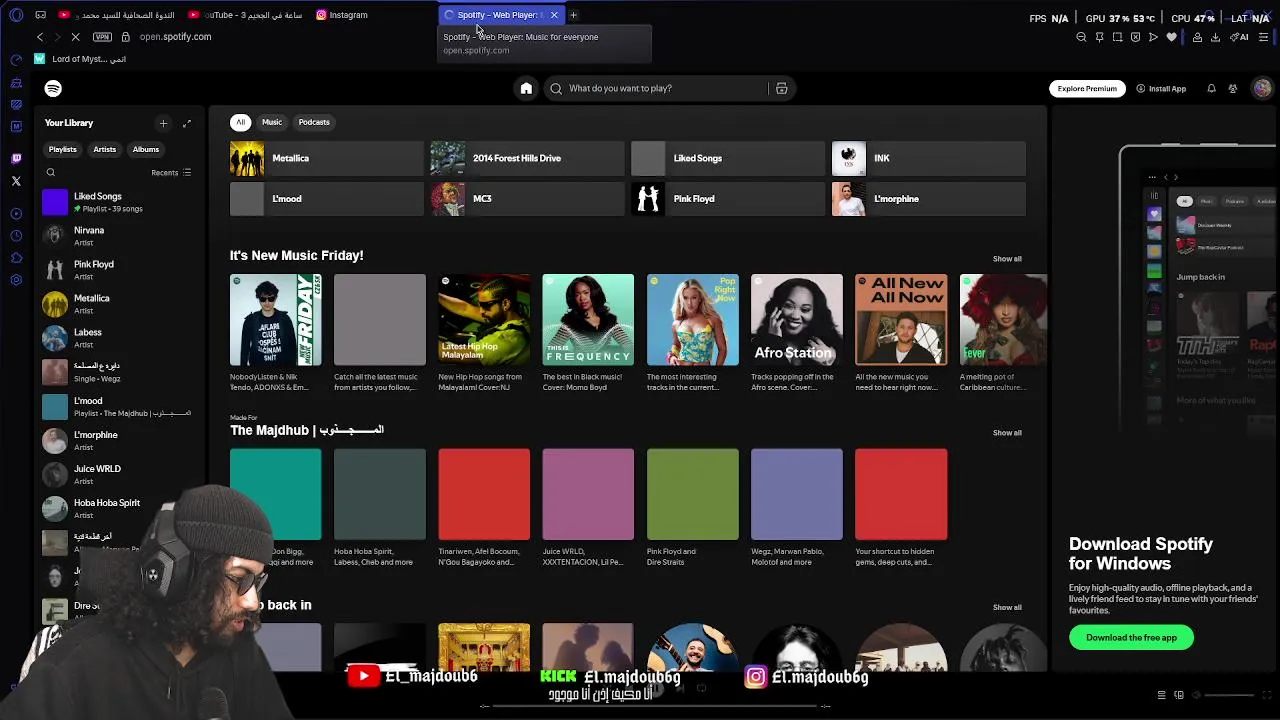
Task: Open Labess artist in library
Action: pos(120,338)
